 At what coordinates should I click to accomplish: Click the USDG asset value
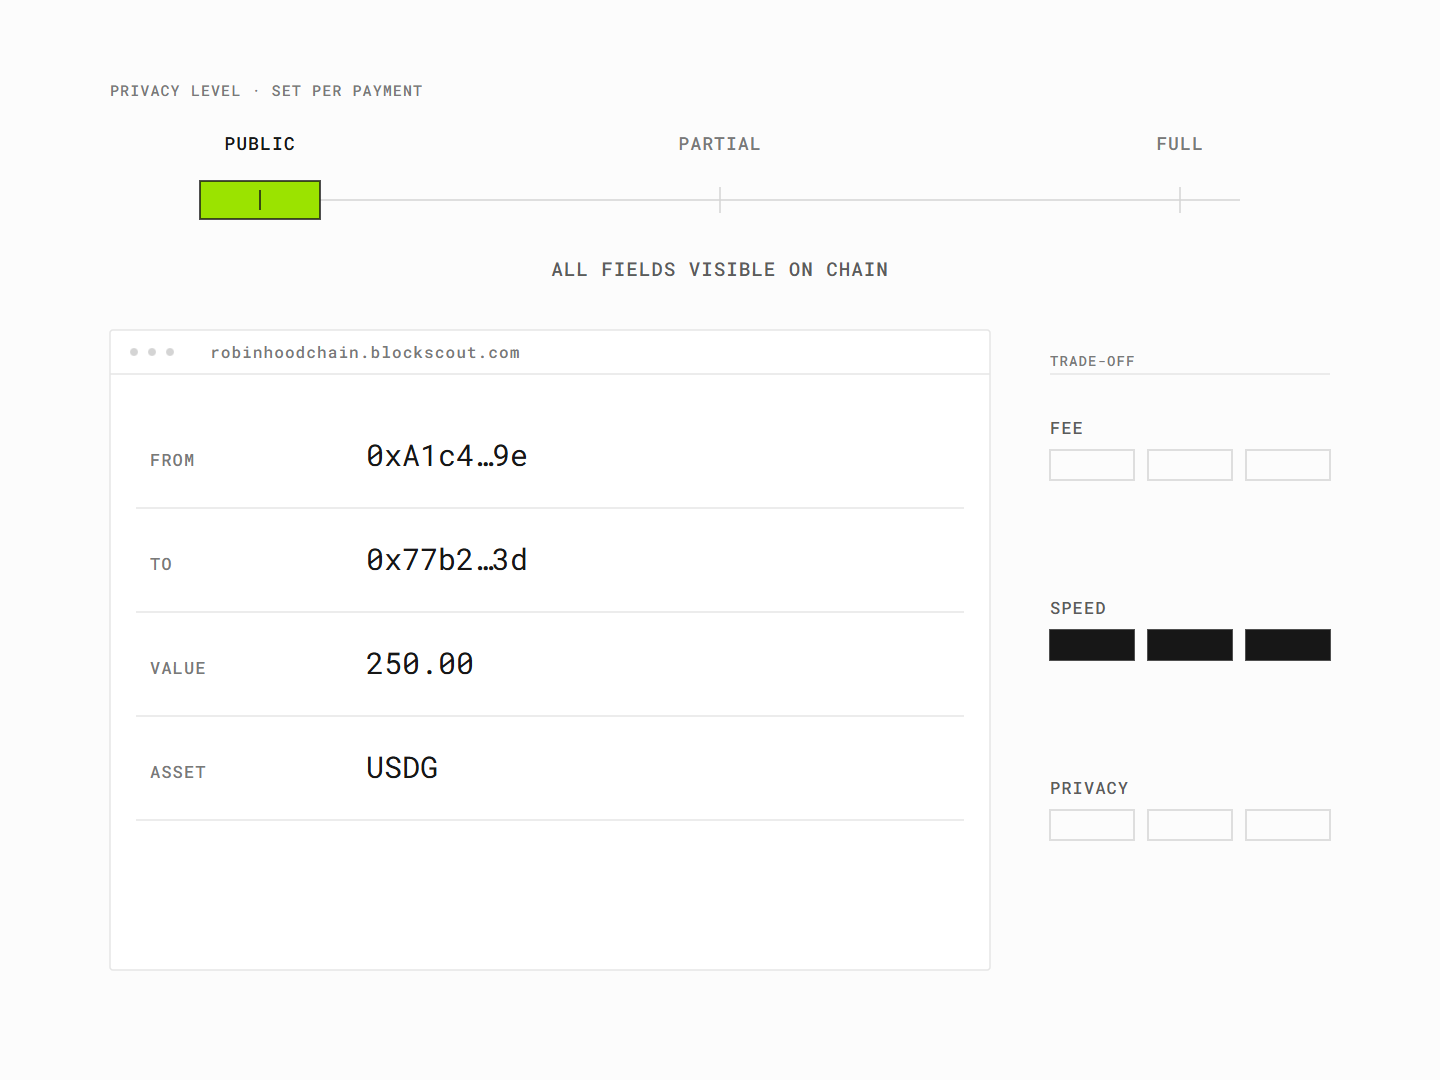(402, 768)
